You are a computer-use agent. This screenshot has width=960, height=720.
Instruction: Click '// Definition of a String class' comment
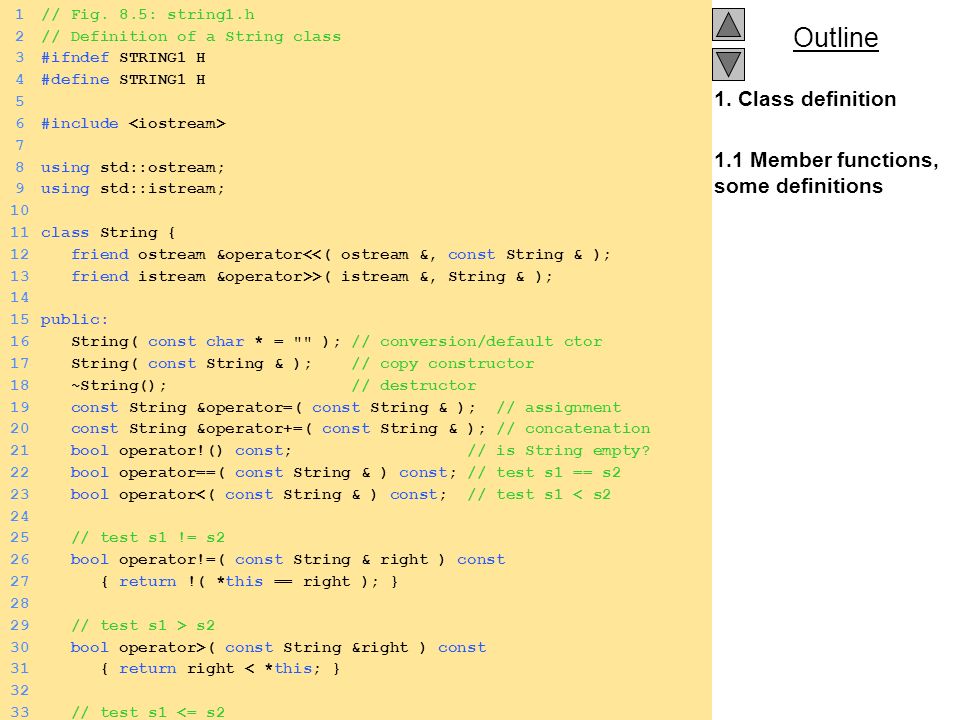190,36
